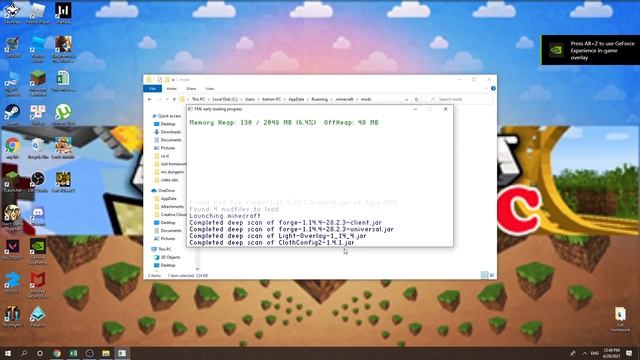Switch Explorer to large icons view
The width and height of the screenshot is (640, 360).
(492, 275)
